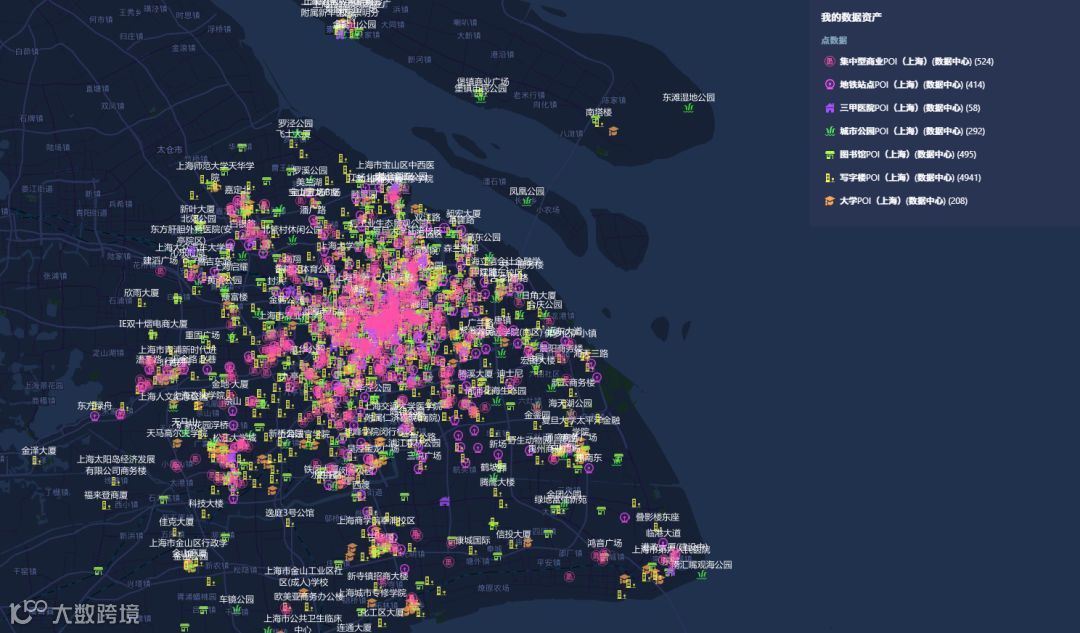Click the 写字楼POI office legend icon
This screenshot has height=633, width=1080.
[x=829, y=178]
